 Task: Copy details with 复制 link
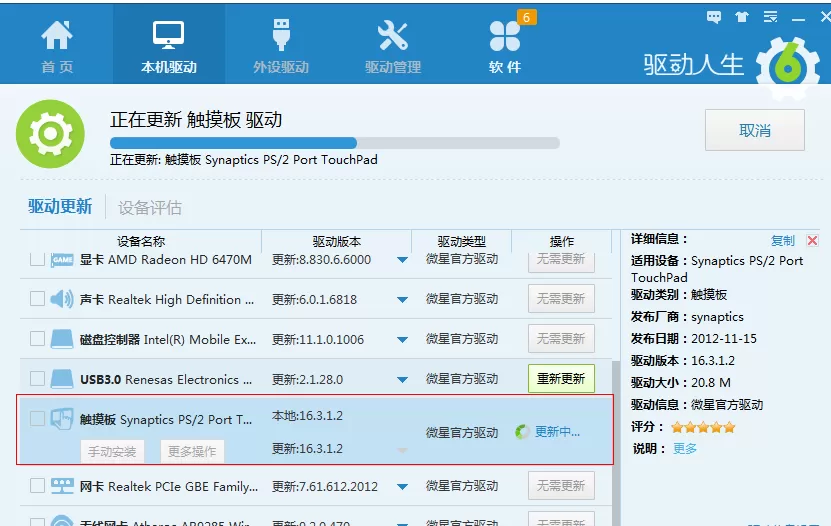[x=783, y=240]
